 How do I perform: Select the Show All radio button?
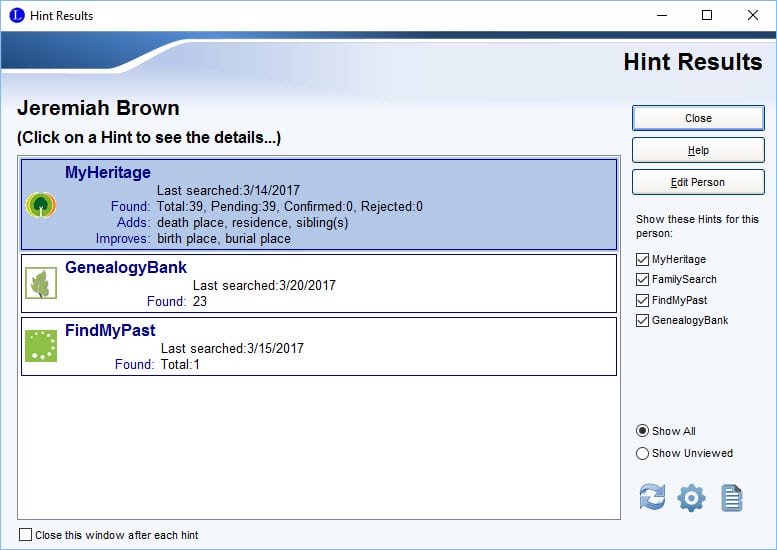point(642,431)
